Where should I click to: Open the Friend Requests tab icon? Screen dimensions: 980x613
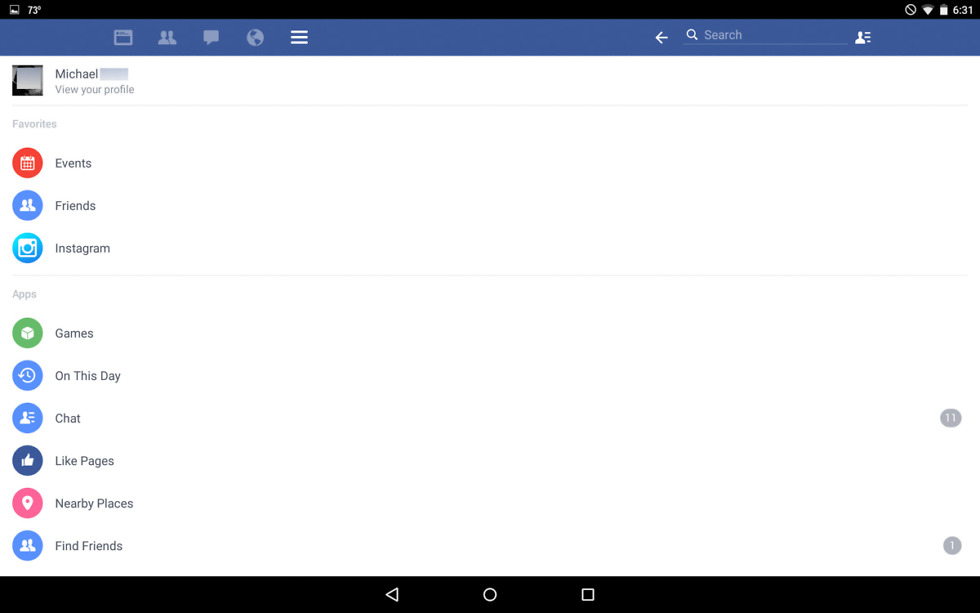pos(167,37)
